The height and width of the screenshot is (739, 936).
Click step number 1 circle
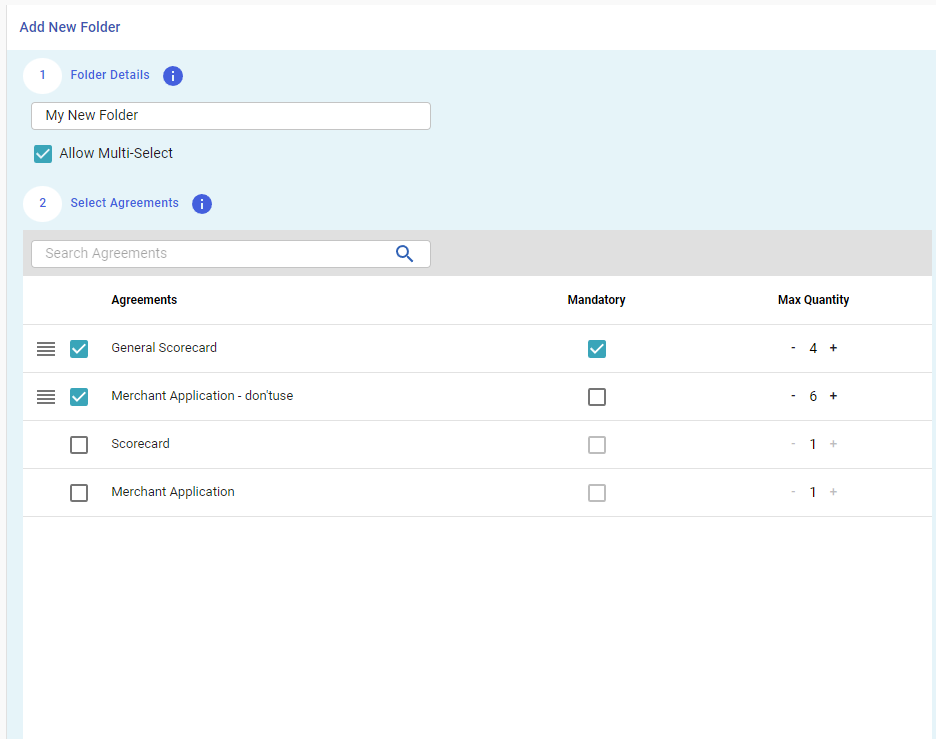point(42,75)
